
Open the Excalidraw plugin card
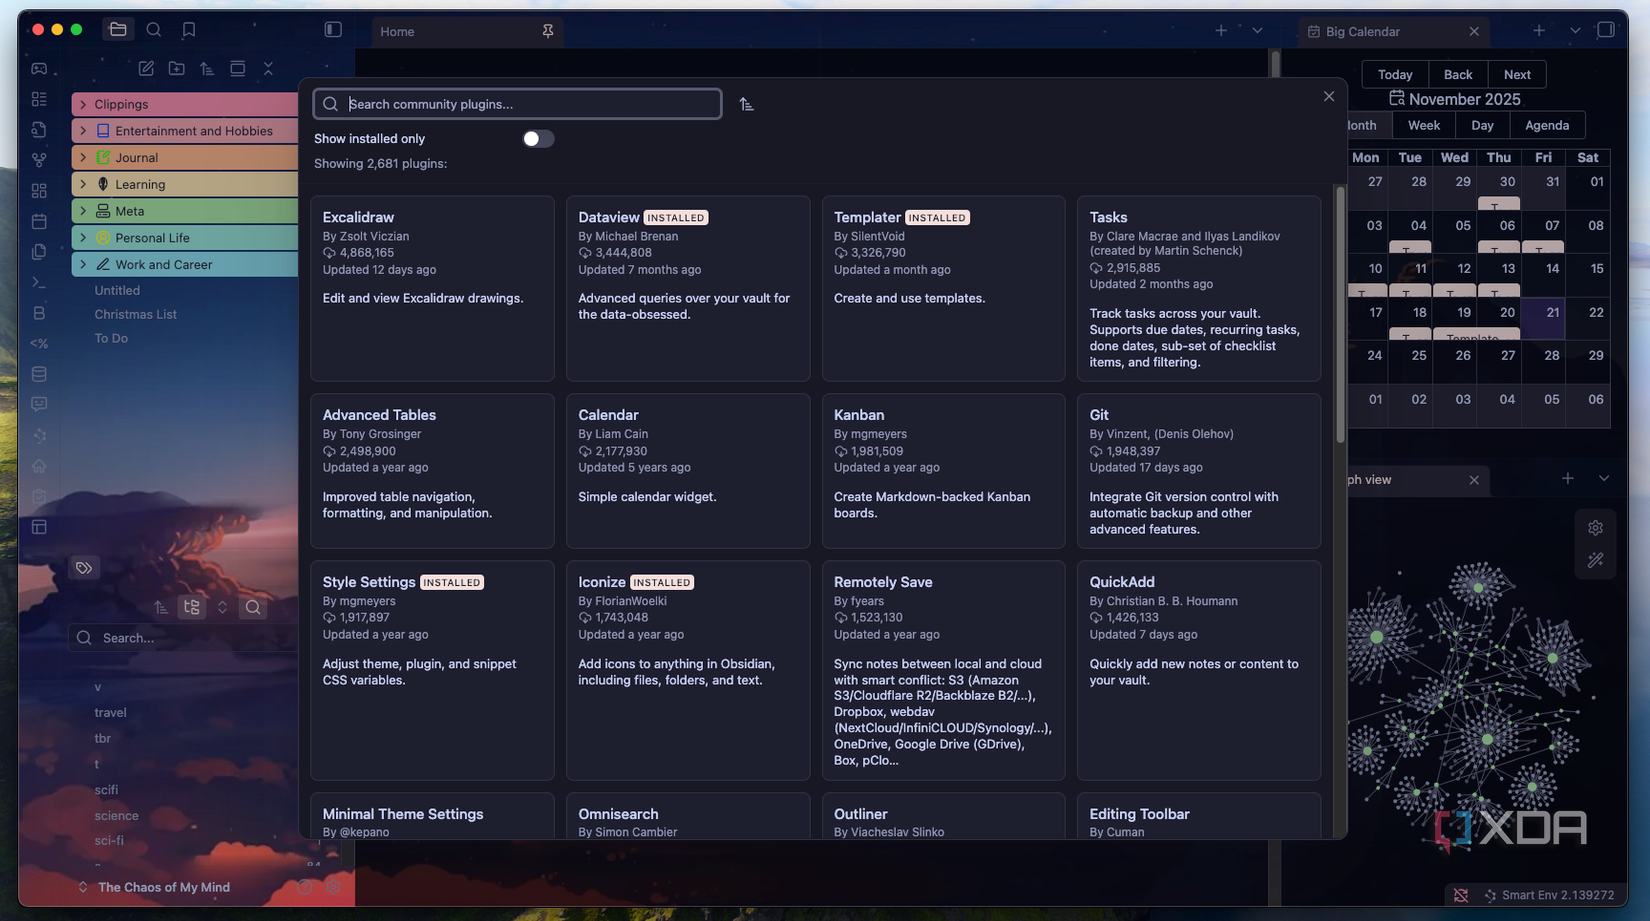point(432,288)
